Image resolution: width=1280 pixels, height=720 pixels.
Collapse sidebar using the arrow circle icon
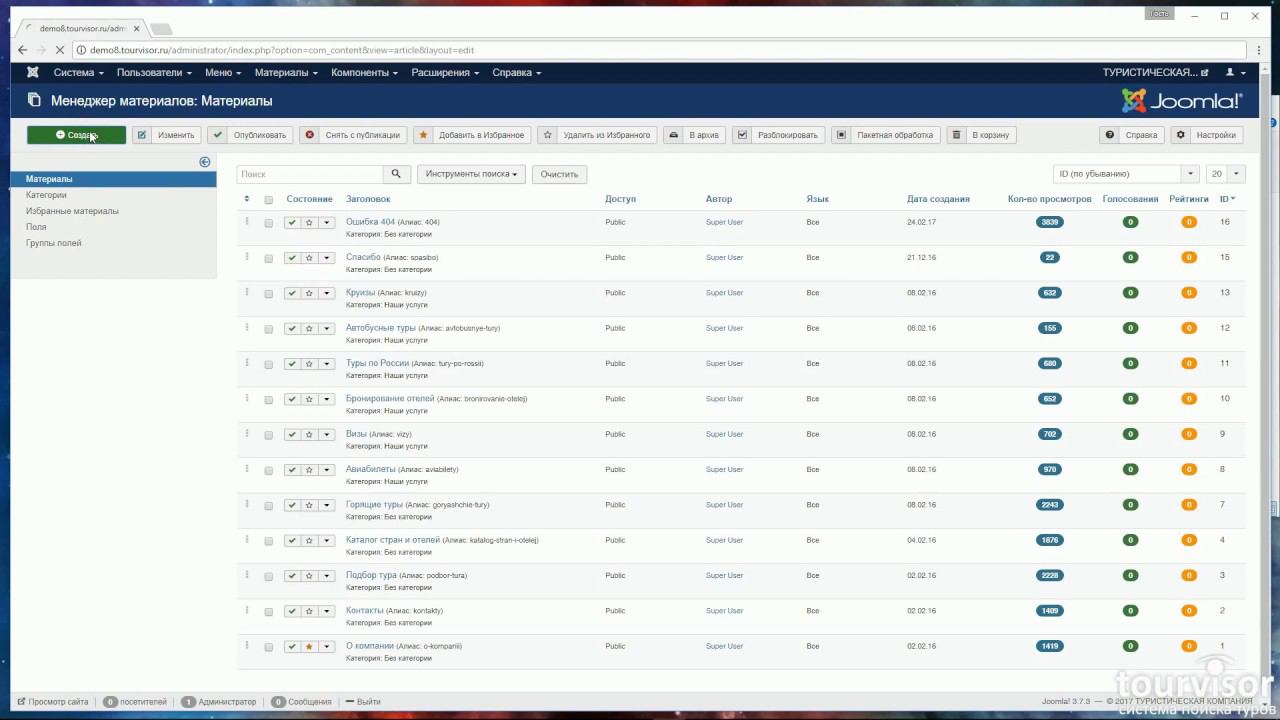pos(205,162)
